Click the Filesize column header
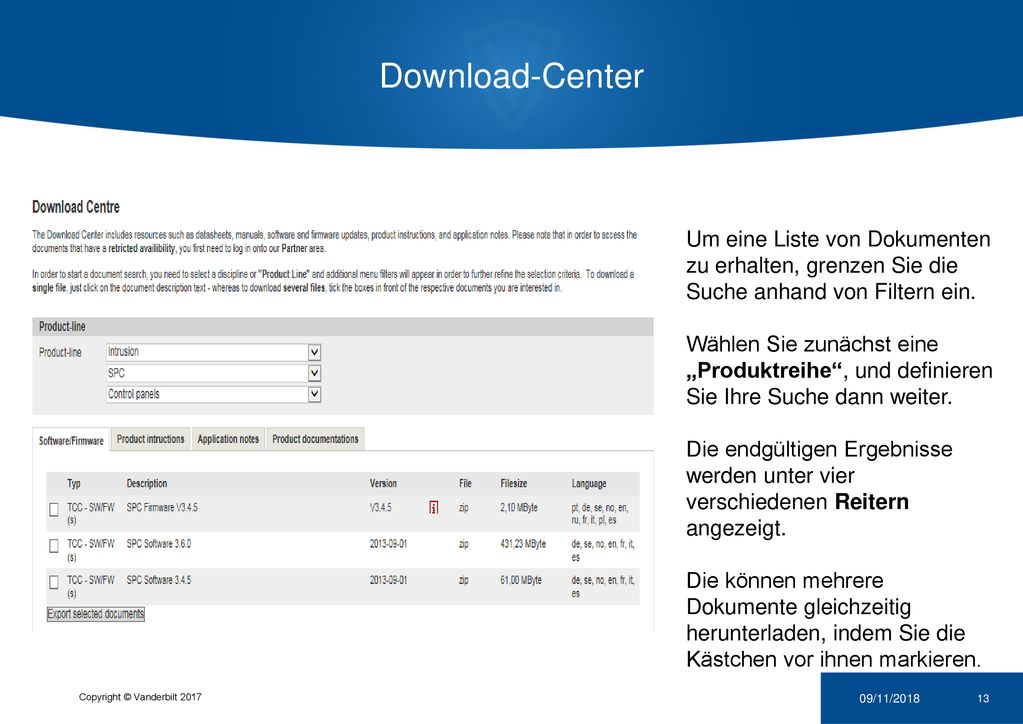Viewport: 1023px width, 724px height. point(513,483)
